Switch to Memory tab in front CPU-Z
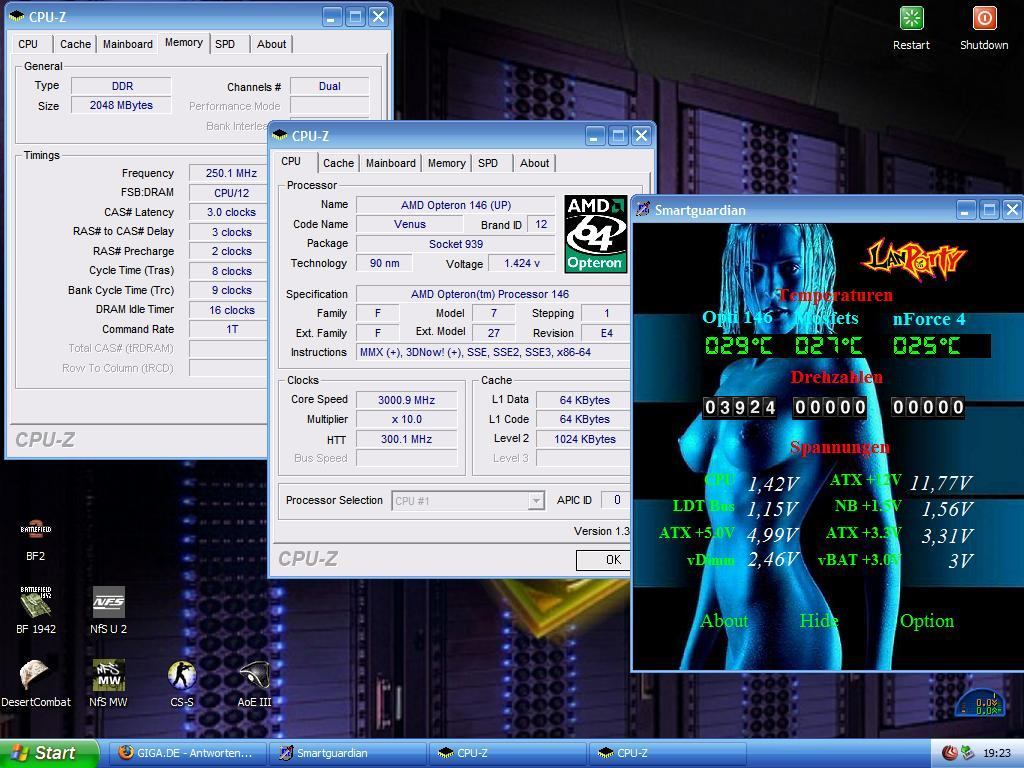Image resolution: width=1024 pixels, height=768 pixels. (447, 163)
